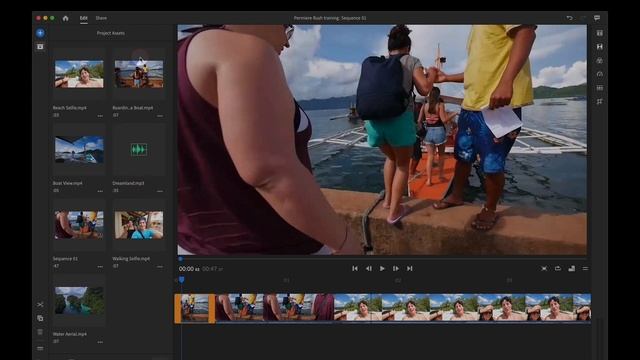Open the Audio panel icon
Viewport: 640px width, 360px height.
(x=600, y=88)
